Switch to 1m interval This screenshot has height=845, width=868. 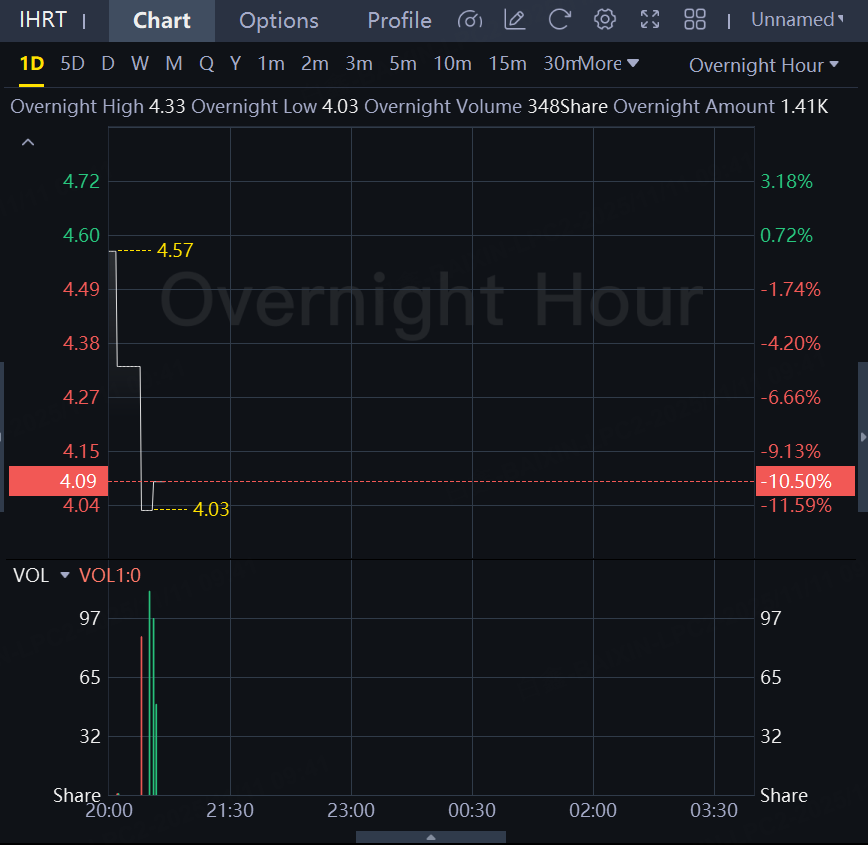point(271,64)
